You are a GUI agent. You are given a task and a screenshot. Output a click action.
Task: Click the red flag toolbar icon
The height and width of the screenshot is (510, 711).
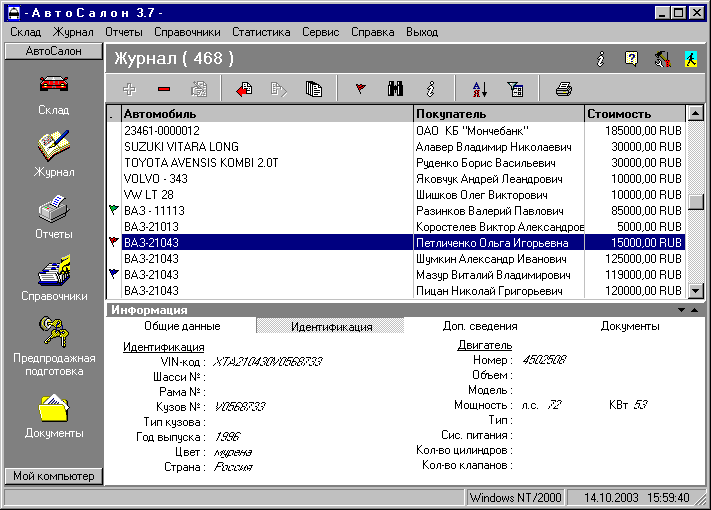tap(361, 89)
